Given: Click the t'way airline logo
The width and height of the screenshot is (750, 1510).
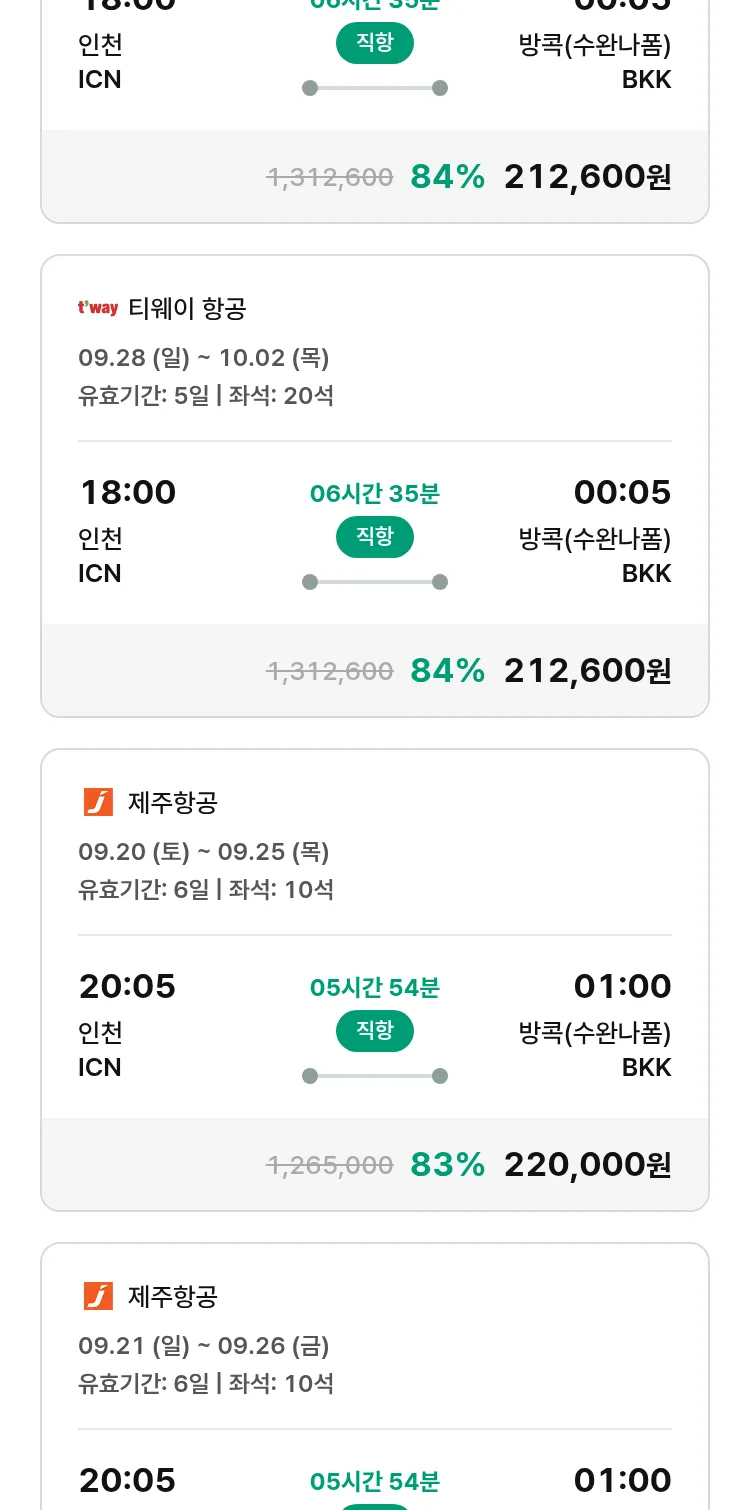Looking at the screenshot, I should (x=98, y=308).
